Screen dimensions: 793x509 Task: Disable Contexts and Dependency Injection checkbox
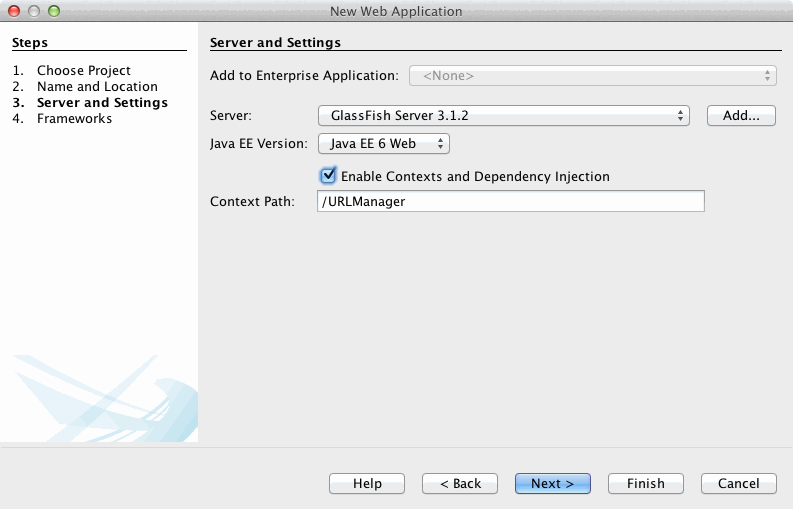tap(328, 176)
